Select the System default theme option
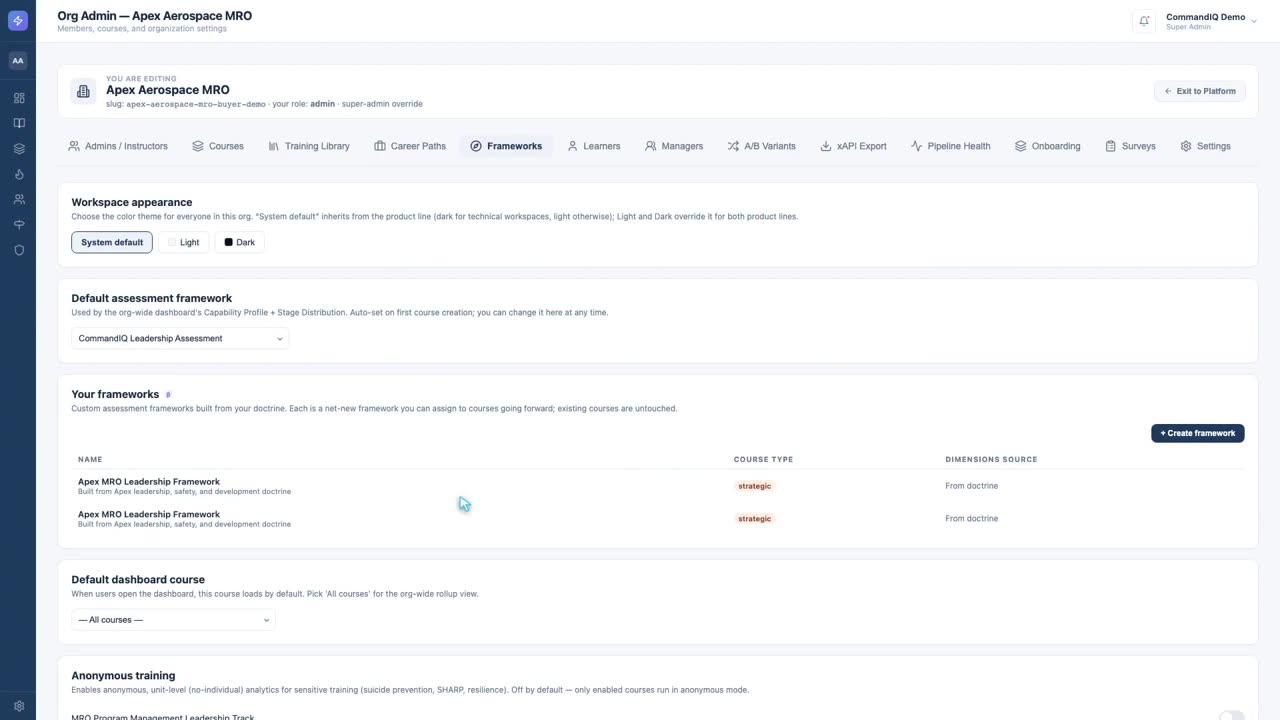Screen dimensions: 1280x720 (x=112, y=242)
